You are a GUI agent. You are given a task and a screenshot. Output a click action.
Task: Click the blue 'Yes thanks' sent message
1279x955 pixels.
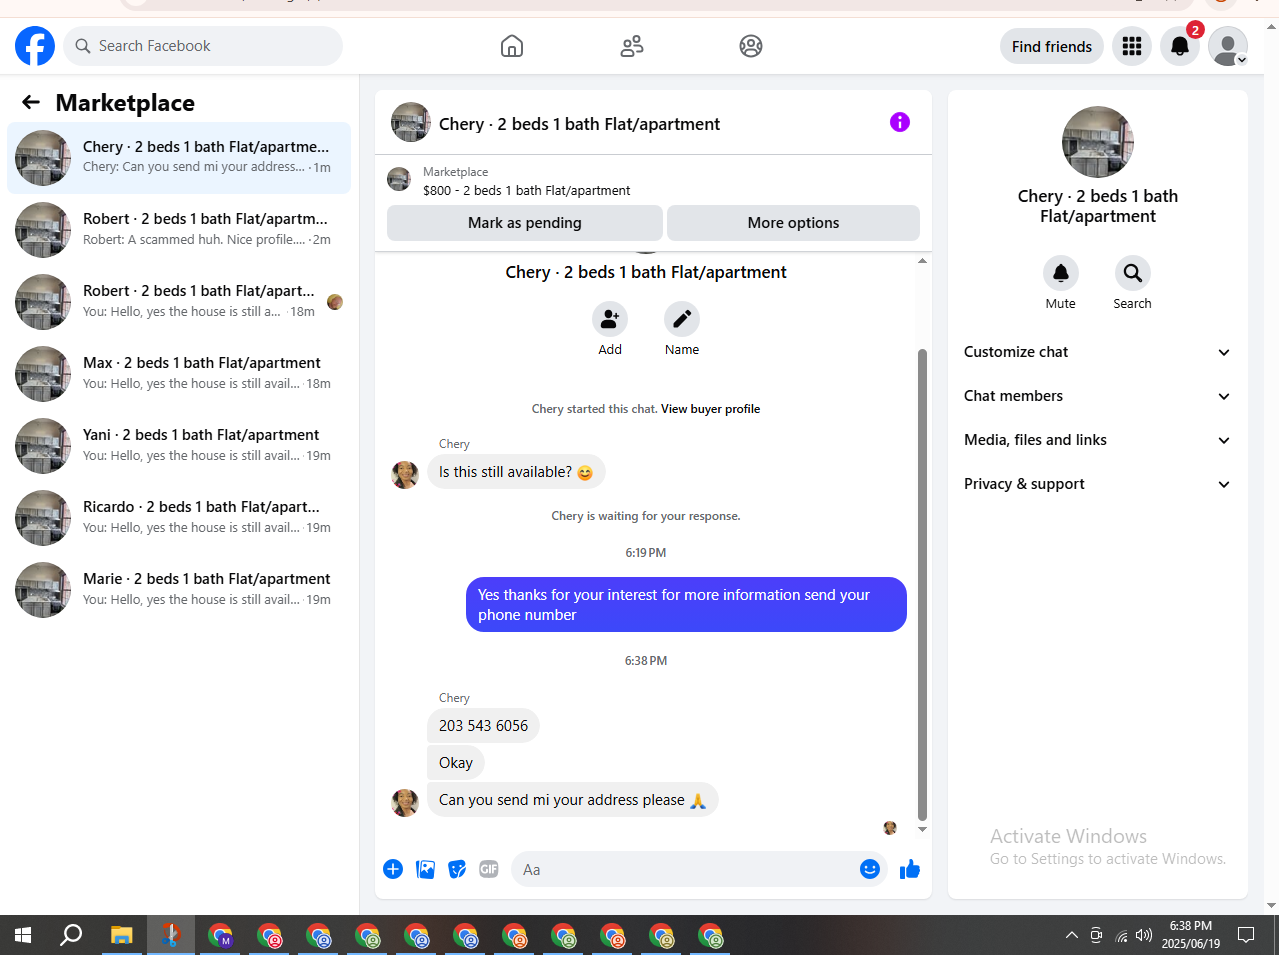coord(686,605)
